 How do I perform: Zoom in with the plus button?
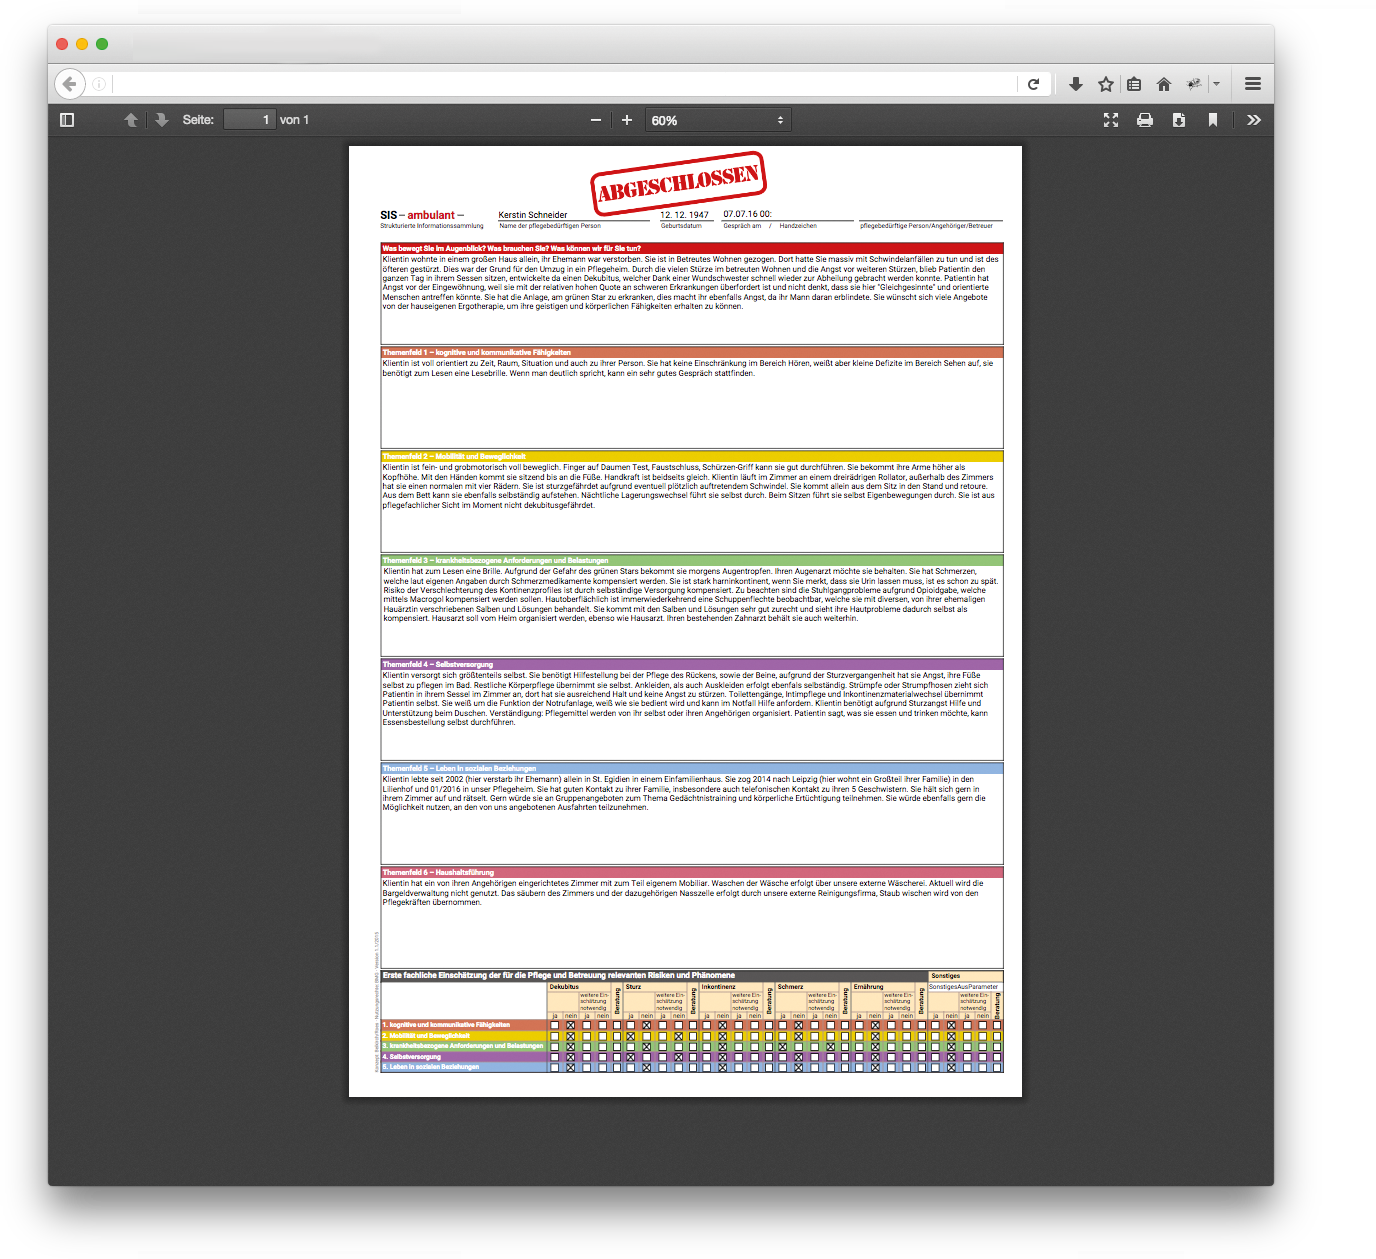(x=627, y=120)
